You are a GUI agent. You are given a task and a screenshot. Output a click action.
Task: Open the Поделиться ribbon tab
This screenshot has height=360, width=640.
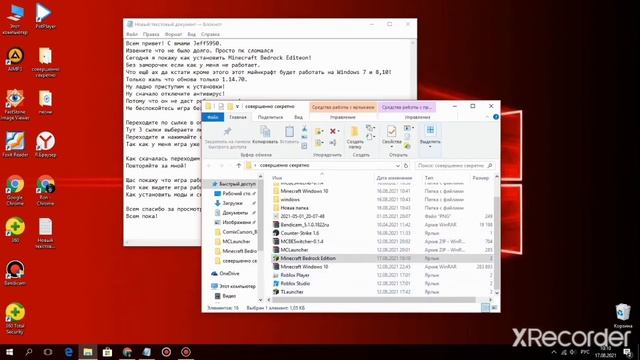pyautogui.click(x=270, y=117)
